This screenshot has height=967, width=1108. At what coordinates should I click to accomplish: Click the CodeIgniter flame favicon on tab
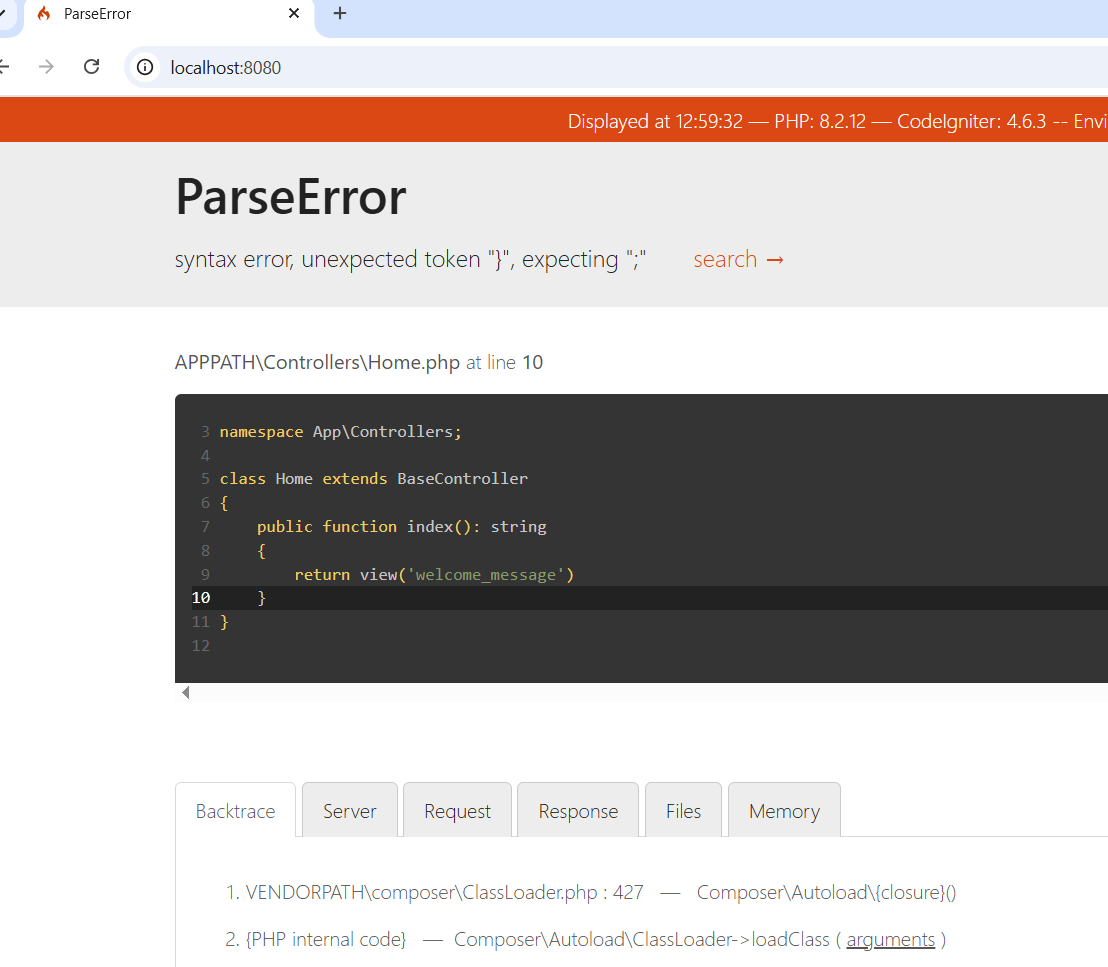[x=44, y=14]
